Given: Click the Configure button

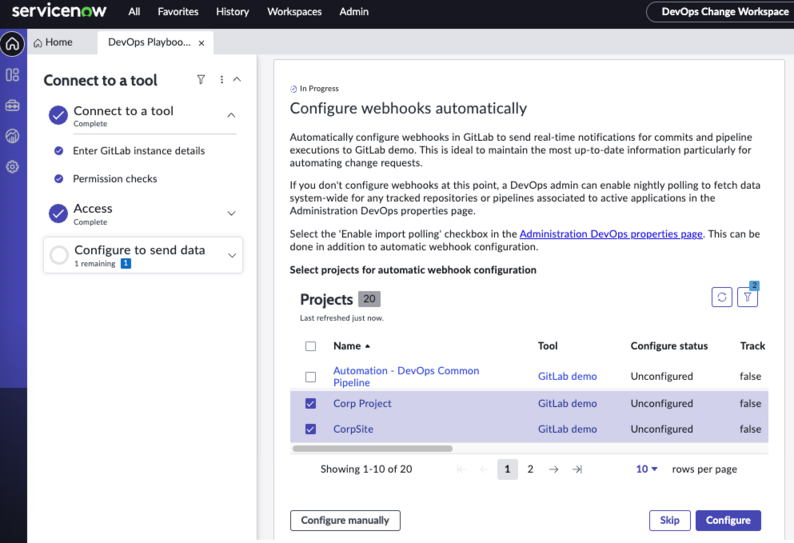Looking at the screenshot, I should point(728,520).
